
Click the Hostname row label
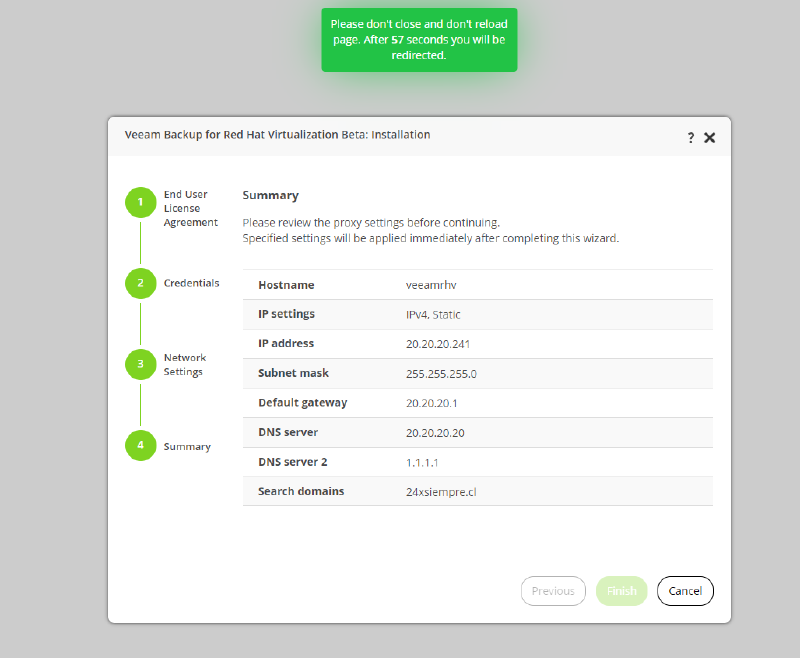tap(286, 285)
